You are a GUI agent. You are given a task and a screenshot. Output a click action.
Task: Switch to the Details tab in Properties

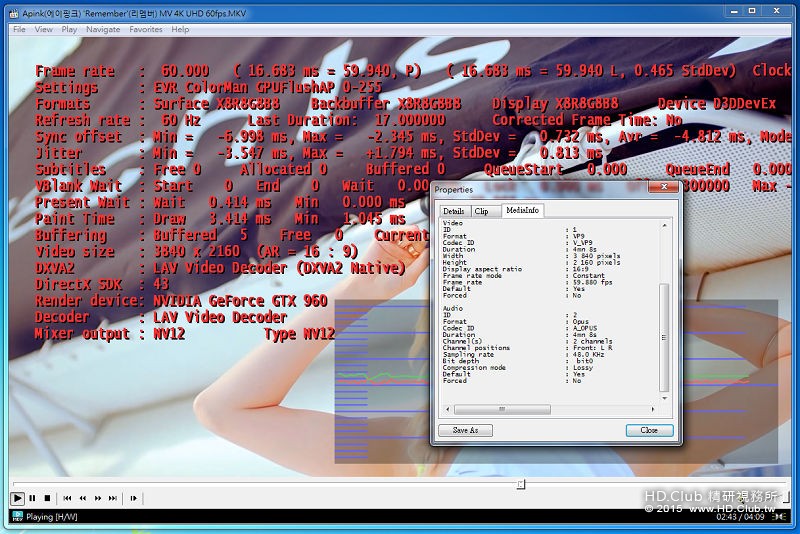[454, 211]
